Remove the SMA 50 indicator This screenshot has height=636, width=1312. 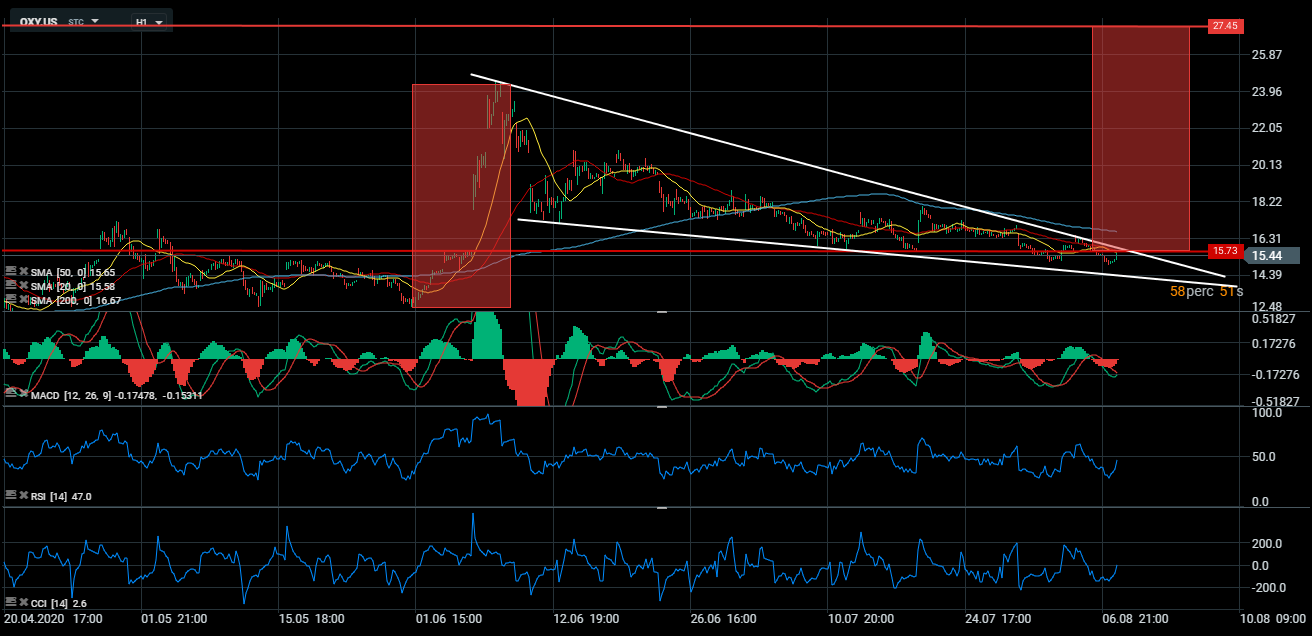22,271
